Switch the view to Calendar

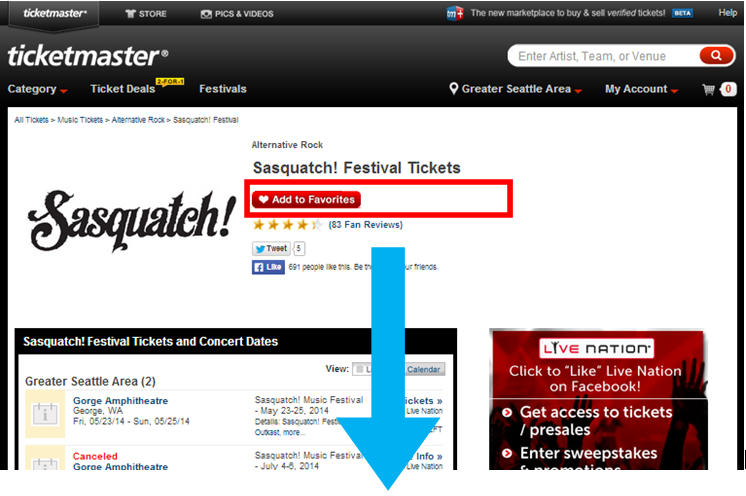423,369
